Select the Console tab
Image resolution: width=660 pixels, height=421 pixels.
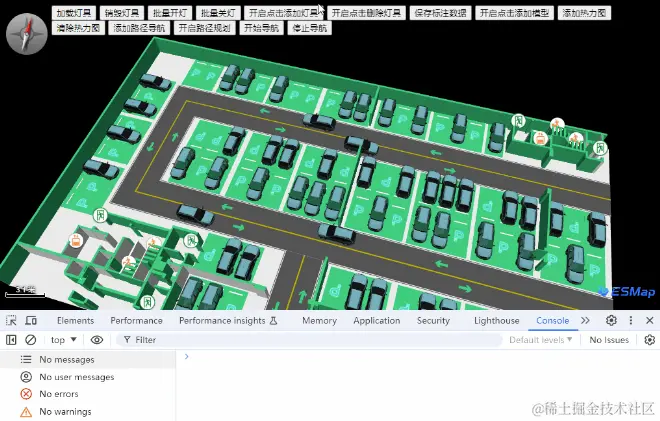[553, 320]
